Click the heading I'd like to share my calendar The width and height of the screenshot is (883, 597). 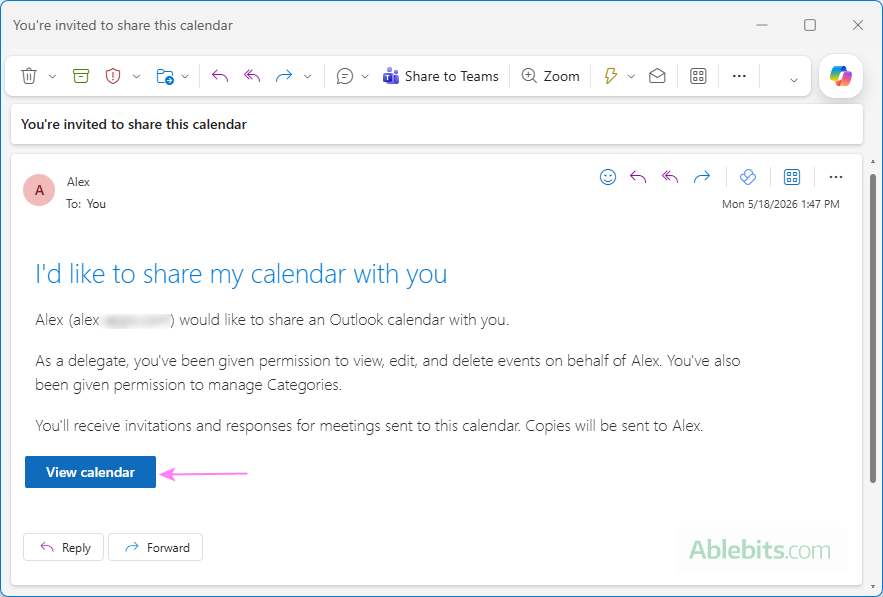click(x=241, y=274)
